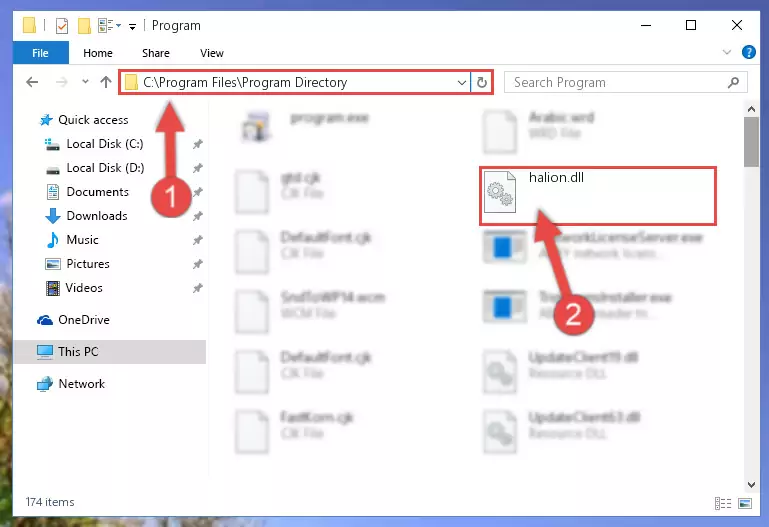Click the Forward navigation arrow
769x527 pixels.
62,82
